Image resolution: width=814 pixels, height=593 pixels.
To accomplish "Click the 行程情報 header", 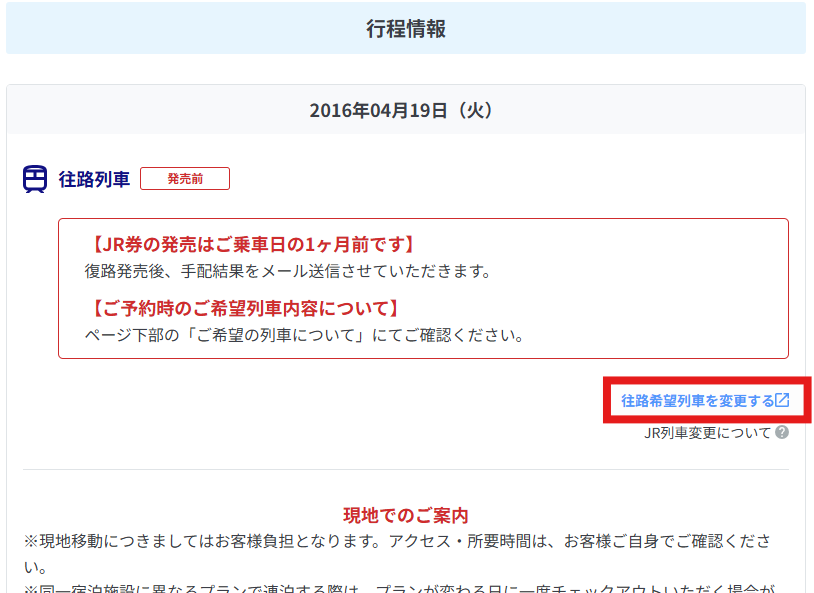I will [406, 29].
